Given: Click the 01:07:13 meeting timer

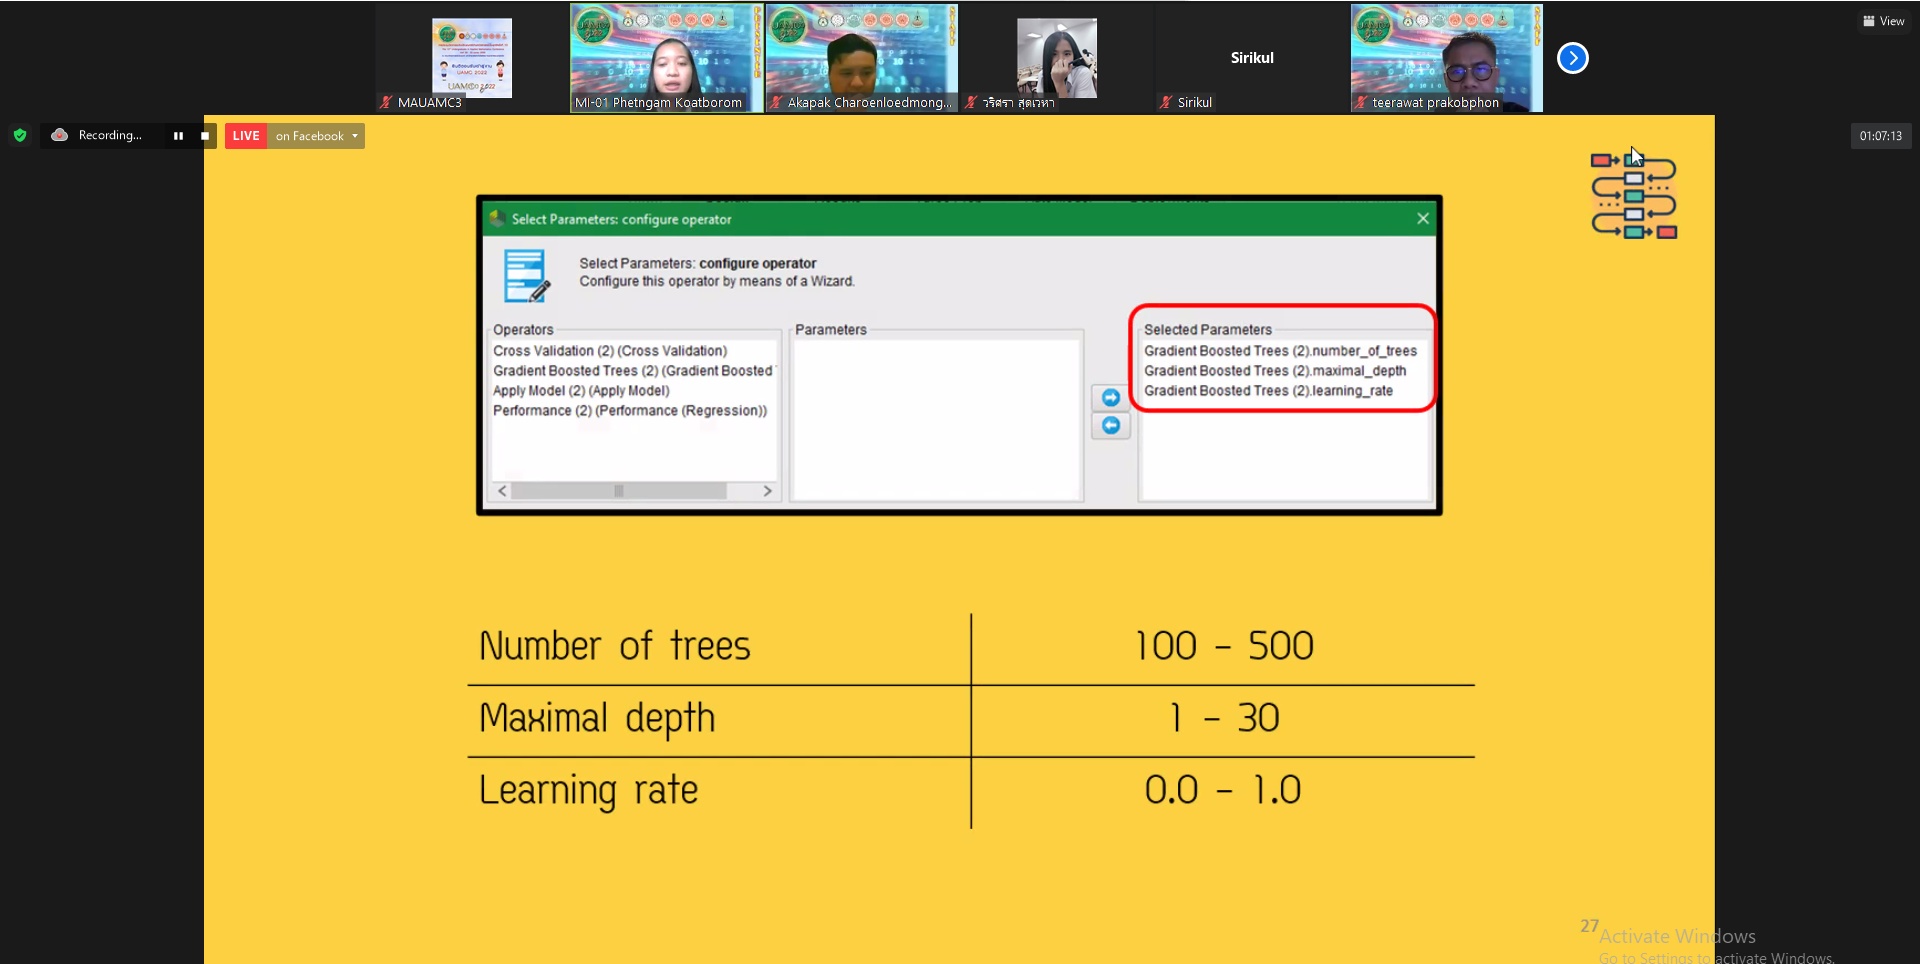Looking at the screenshot, I should [1881, 136].
